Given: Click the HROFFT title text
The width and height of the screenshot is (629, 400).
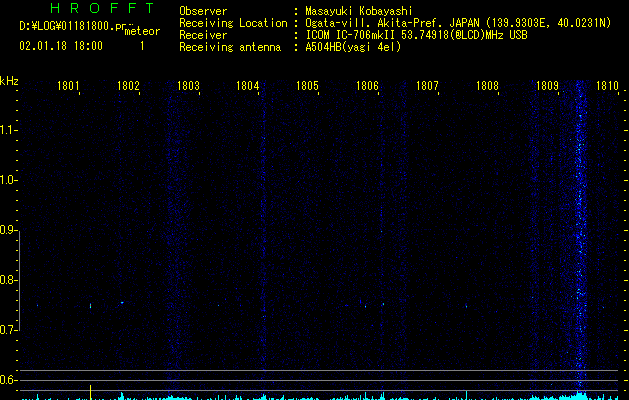Looking at the screenshot, I should (102, 8).
